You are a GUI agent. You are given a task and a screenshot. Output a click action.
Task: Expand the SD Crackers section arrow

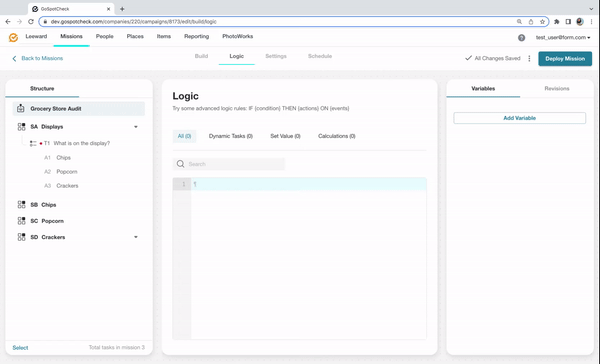click(x=136, y=237)
